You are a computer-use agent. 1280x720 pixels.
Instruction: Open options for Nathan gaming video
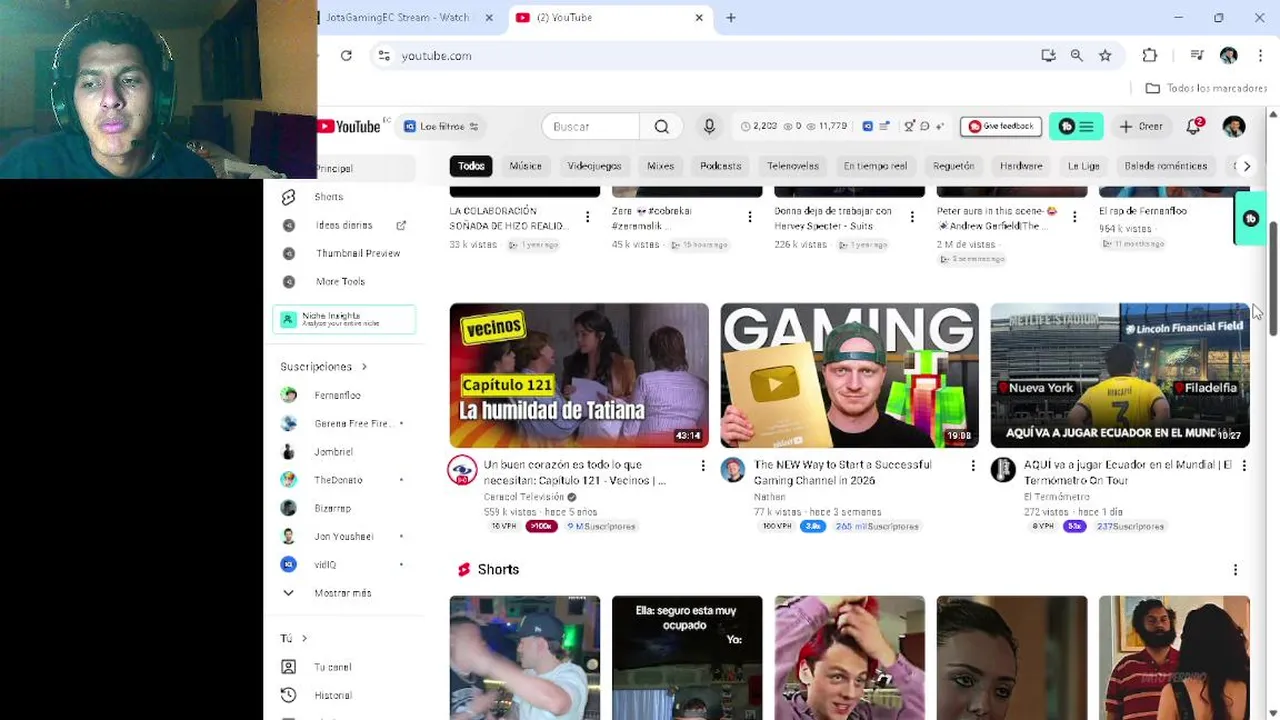(973, 466)
